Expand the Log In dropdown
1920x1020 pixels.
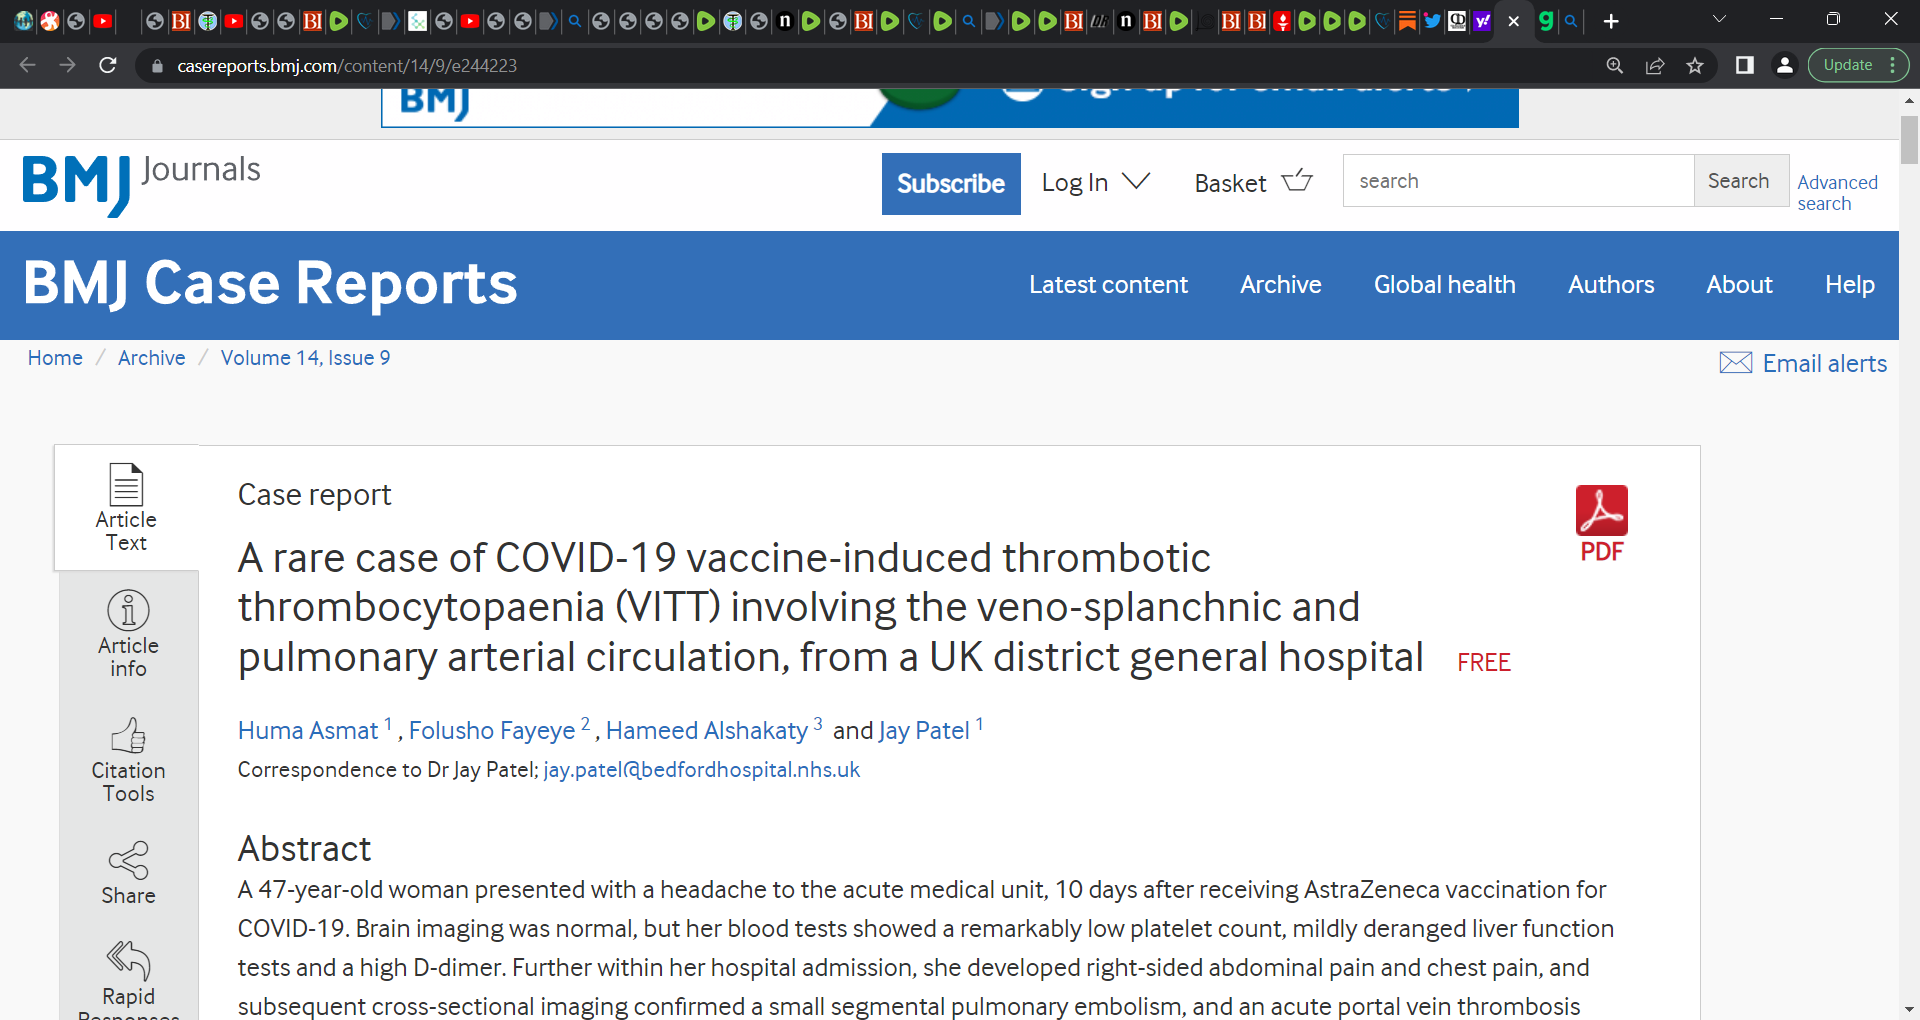tap(1096, 182)
